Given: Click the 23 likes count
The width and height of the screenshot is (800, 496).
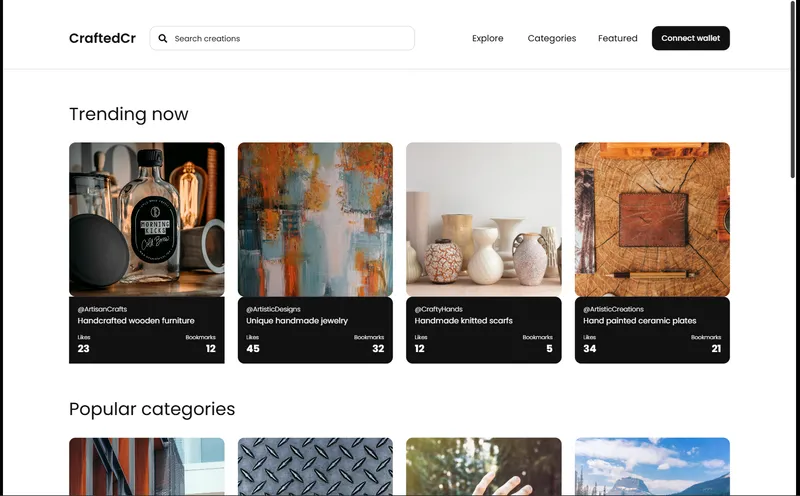Looking at the screenshot, I should point(83,349).
